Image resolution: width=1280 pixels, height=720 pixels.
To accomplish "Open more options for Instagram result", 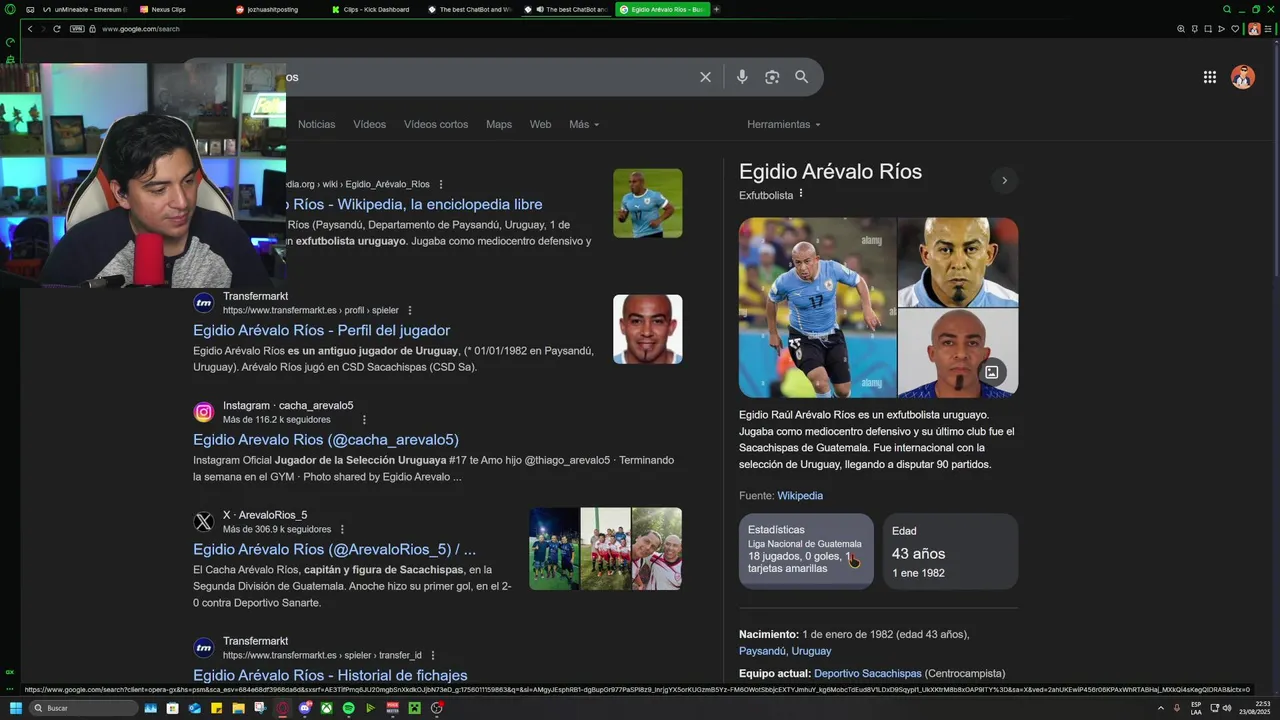I will click(364, 420).
